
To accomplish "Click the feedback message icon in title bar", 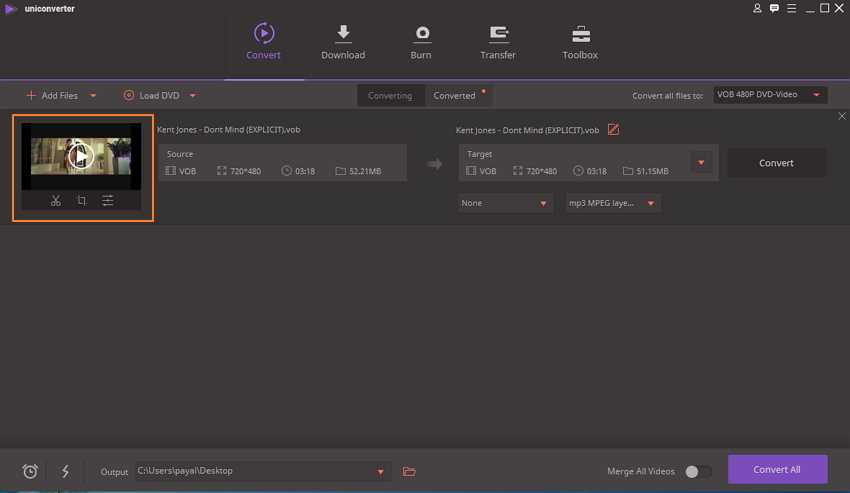I will click(775, 8).
